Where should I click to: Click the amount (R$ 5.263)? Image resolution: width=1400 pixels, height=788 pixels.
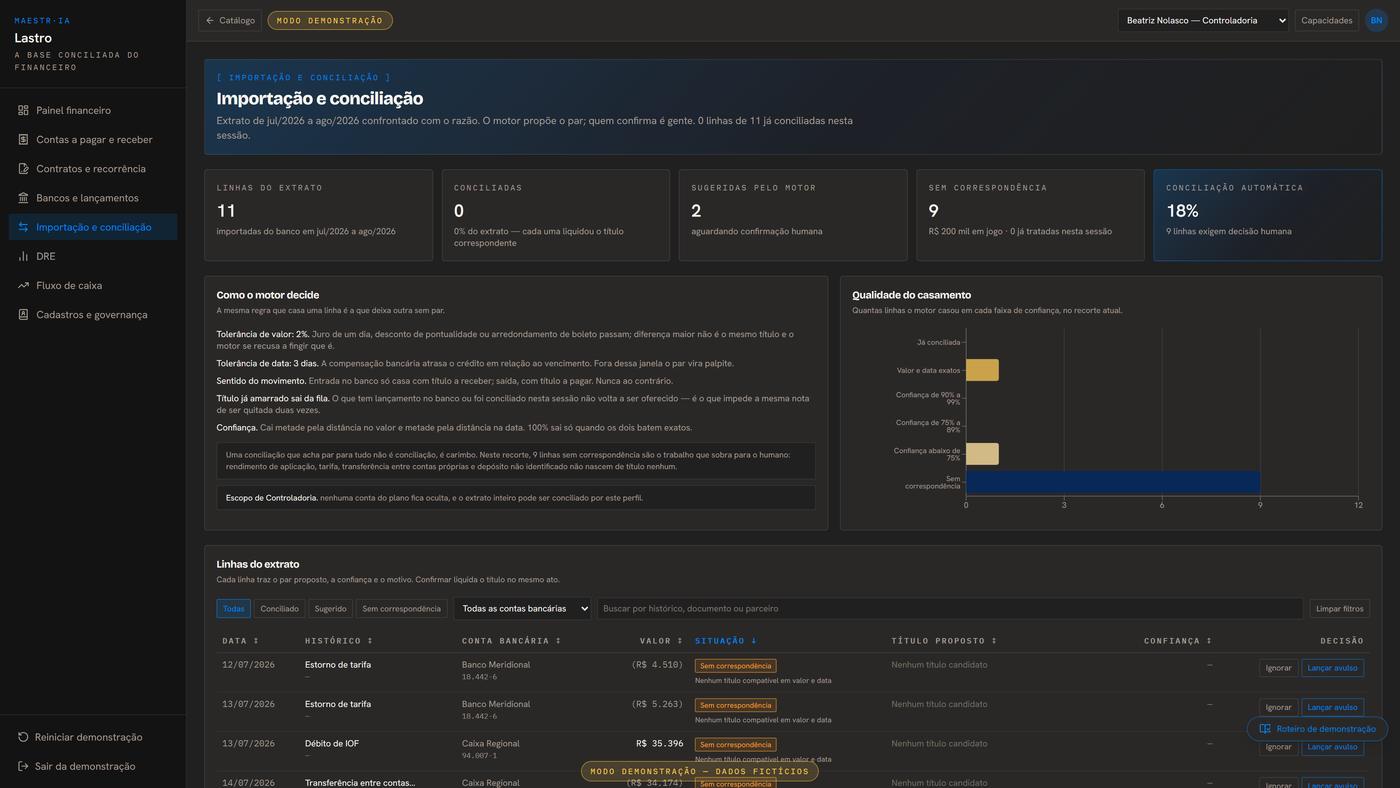657,704
